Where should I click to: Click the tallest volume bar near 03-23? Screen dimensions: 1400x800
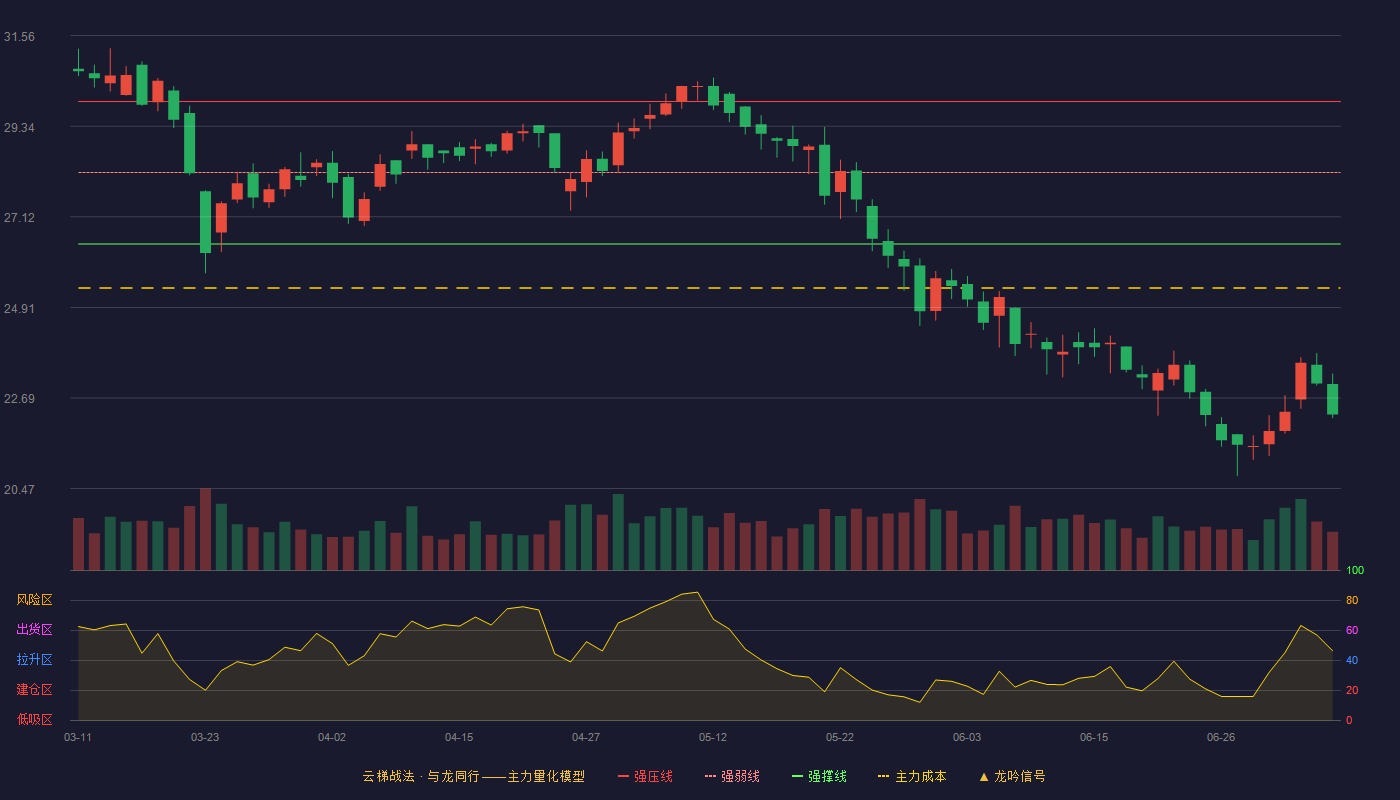tap(205, 529)
